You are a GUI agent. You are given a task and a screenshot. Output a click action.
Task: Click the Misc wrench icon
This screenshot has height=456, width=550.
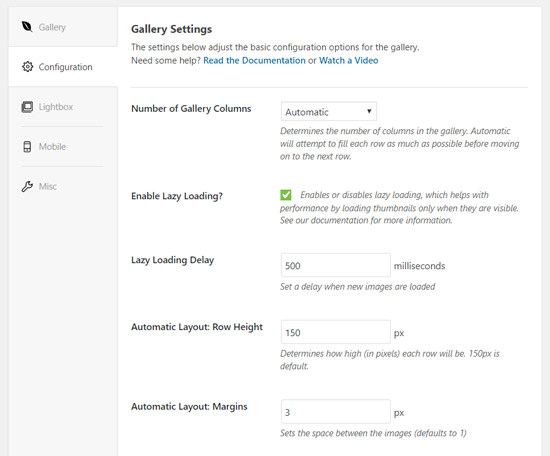click(27, 186)
